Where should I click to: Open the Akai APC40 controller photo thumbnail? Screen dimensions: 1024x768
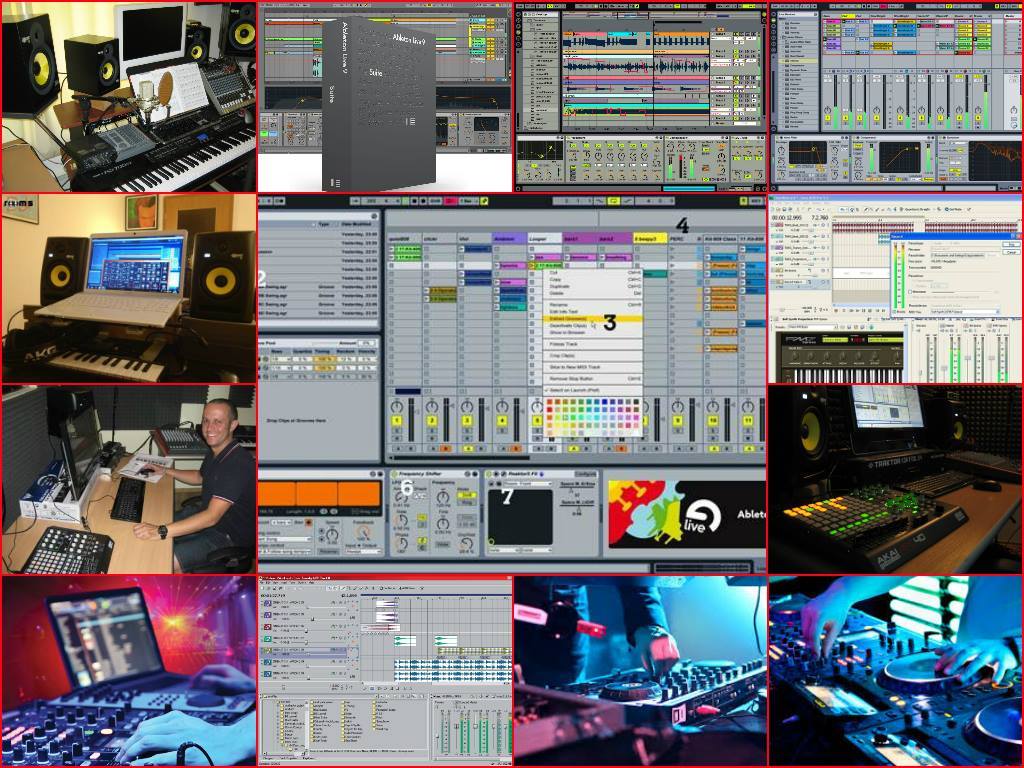896,480
